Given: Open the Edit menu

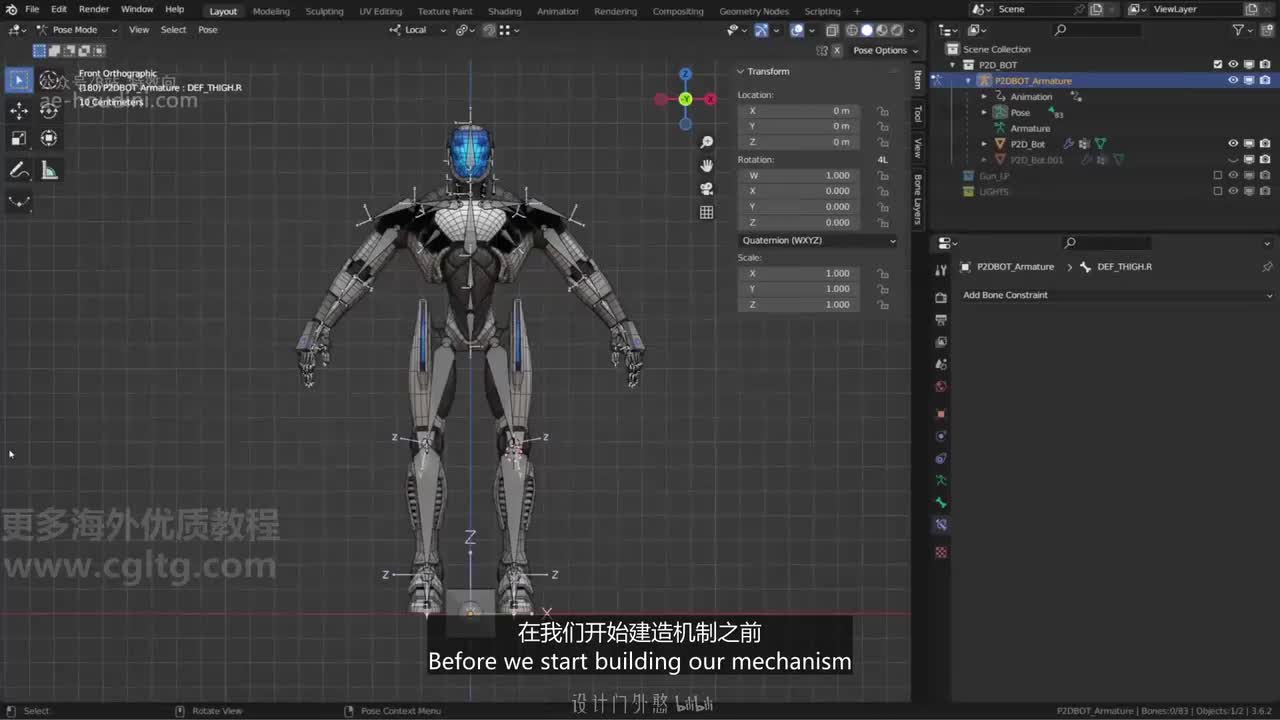Looking at the screenshot, I should point(59,9).
